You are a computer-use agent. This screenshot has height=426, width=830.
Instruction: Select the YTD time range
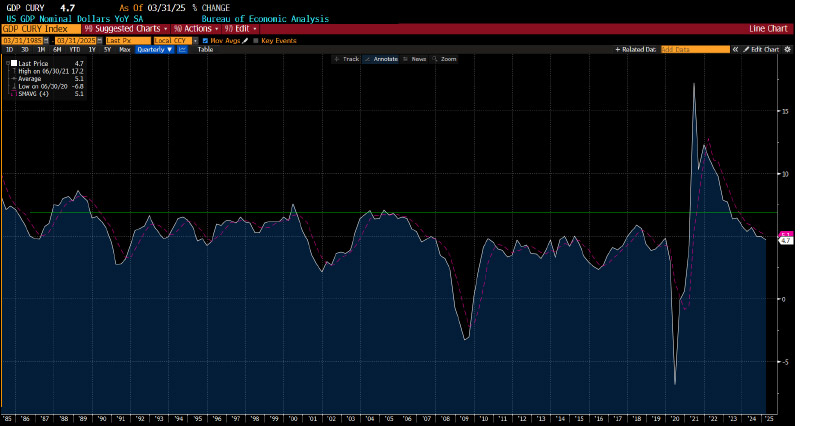click(x=75, y=49)
